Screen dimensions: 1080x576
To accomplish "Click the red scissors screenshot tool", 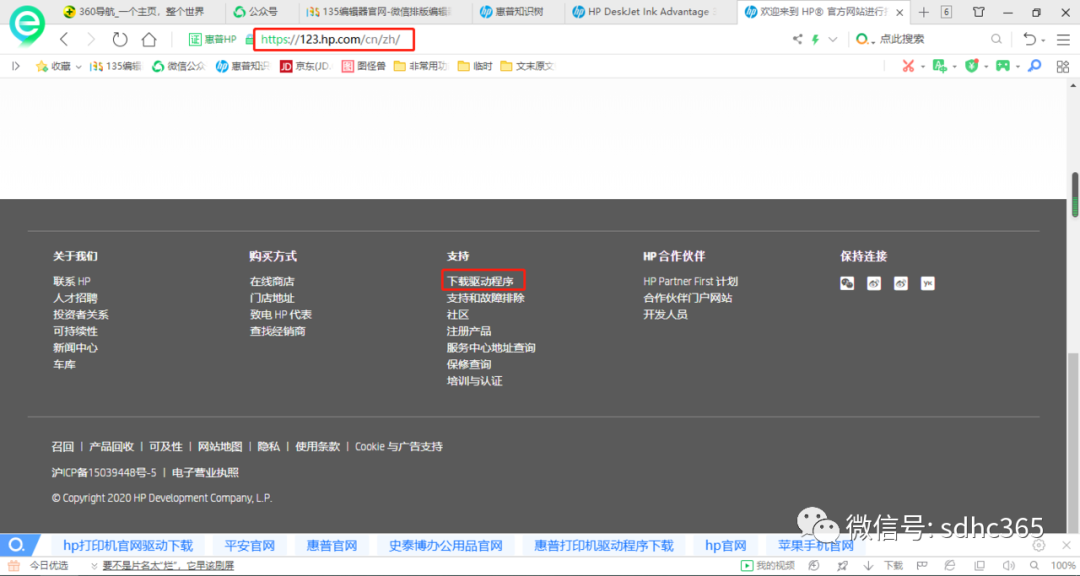I will point(908,66).
